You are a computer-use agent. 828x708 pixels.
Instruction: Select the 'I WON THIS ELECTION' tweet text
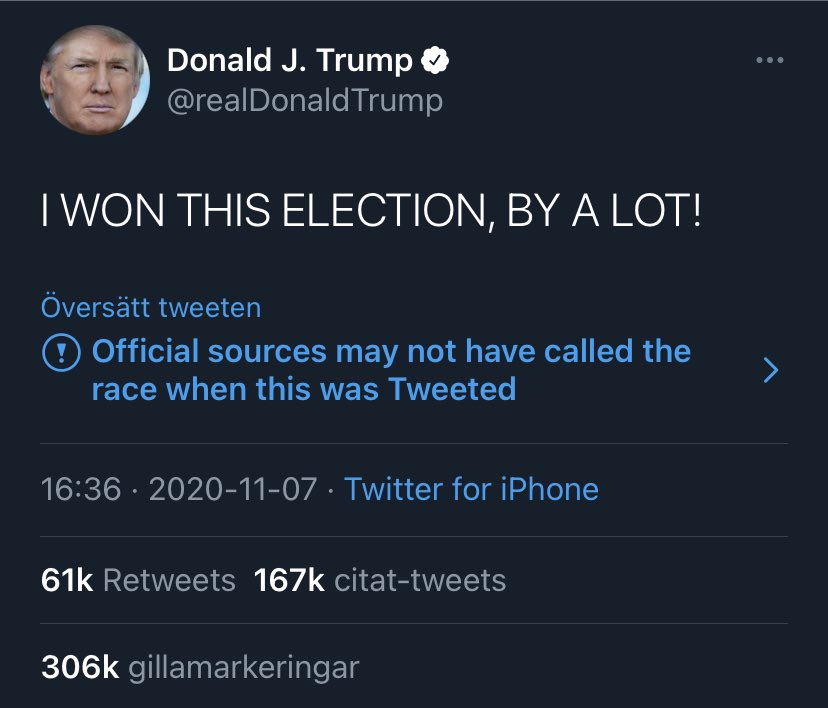[x=372, y=211]
